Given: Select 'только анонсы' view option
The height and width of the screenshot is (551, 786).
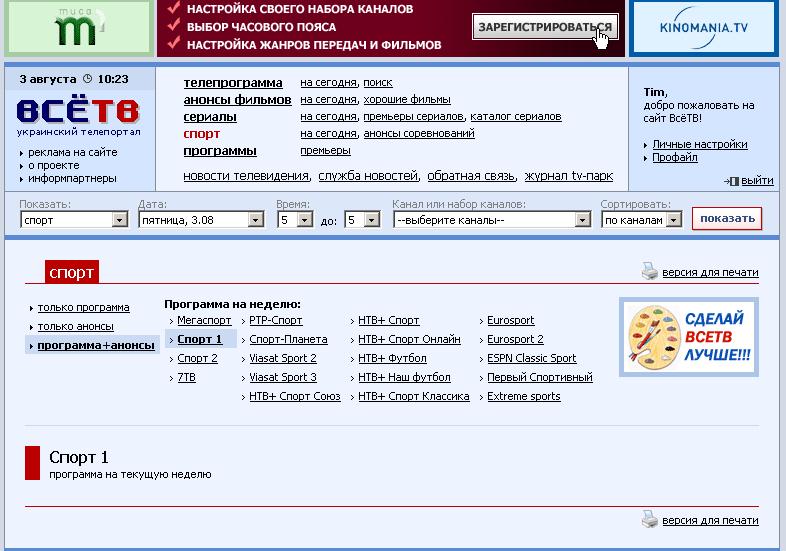Looking at the screenshot, I should [76, 326].
